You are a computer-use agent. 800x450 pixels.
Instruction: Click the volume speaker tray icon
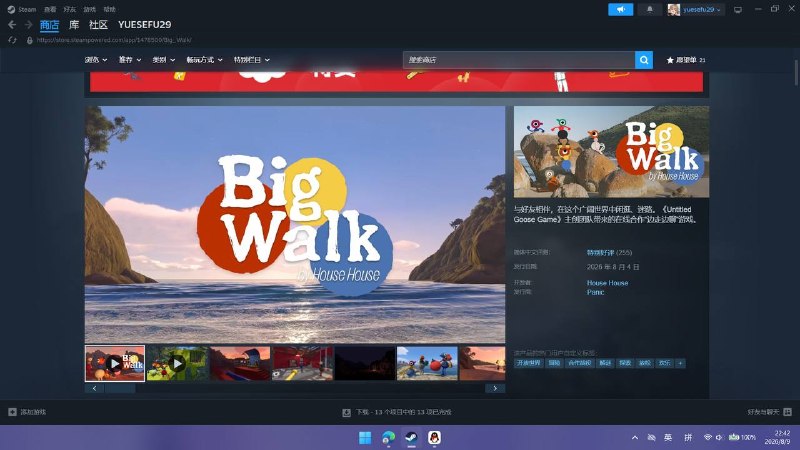719,438
